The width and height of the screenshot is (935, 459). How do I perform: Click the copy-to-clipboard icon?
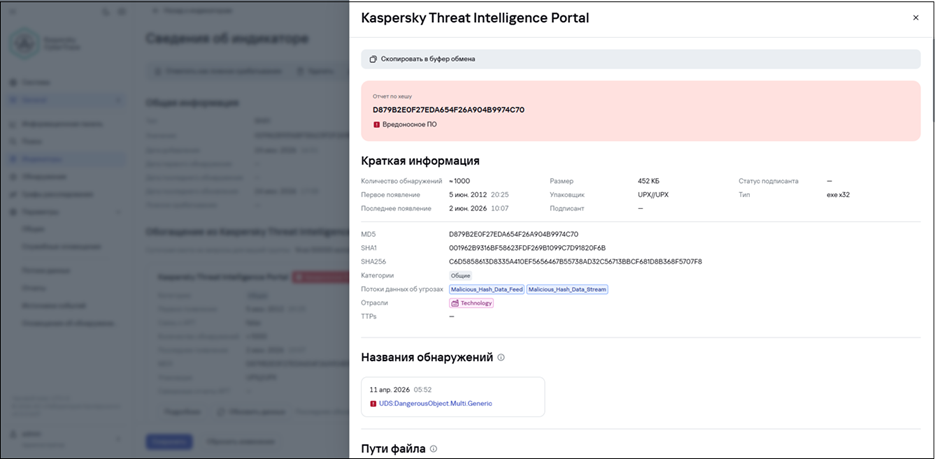click(373, 59)
